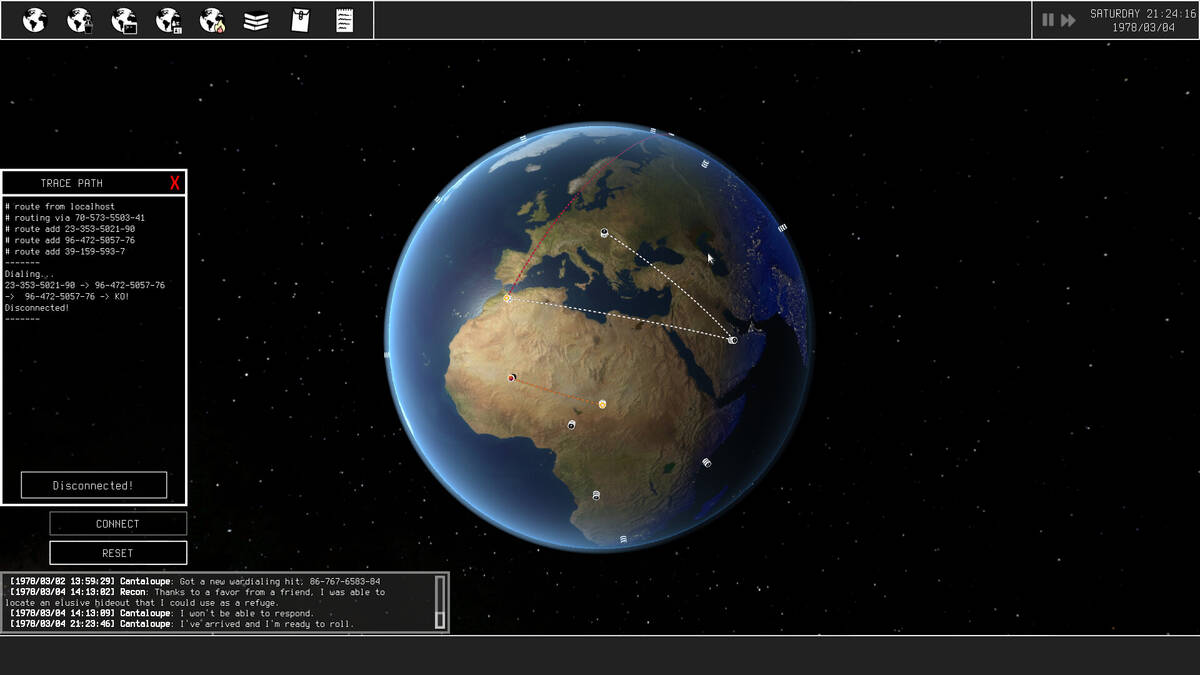Select the white node on the Arabian Peninsula
1200x675 pixels.
[733, 341]
